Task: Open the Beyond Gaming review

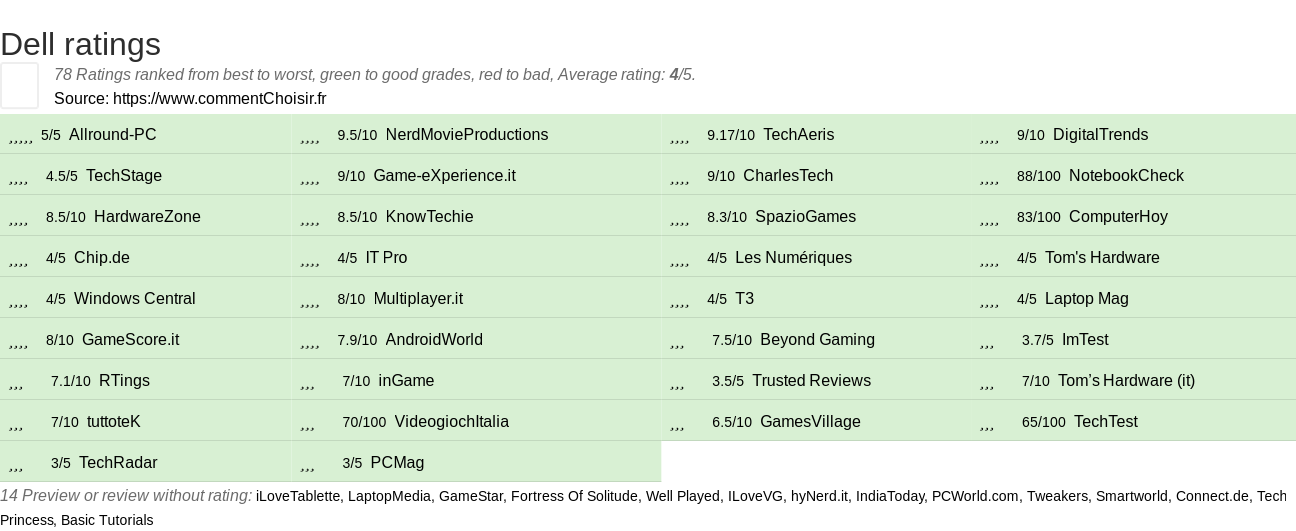Action: click(817, 340)
